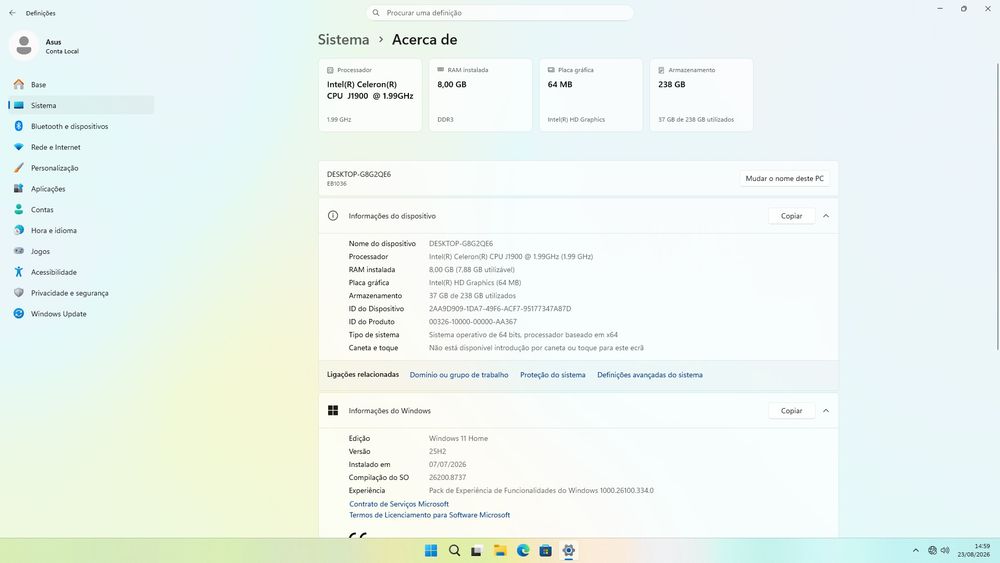Click the ID do Dispositivo value
The height and width of the screenshot is (563, 1000).
500,309
